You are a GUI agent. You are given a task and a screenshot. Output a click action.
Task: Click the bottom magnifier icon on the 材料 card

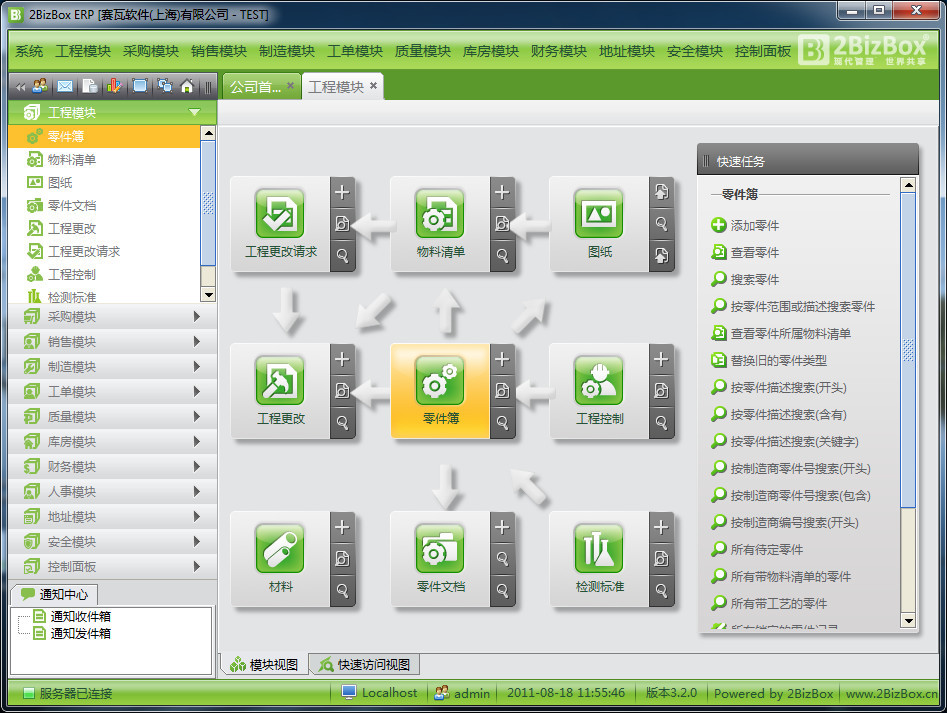342,590
